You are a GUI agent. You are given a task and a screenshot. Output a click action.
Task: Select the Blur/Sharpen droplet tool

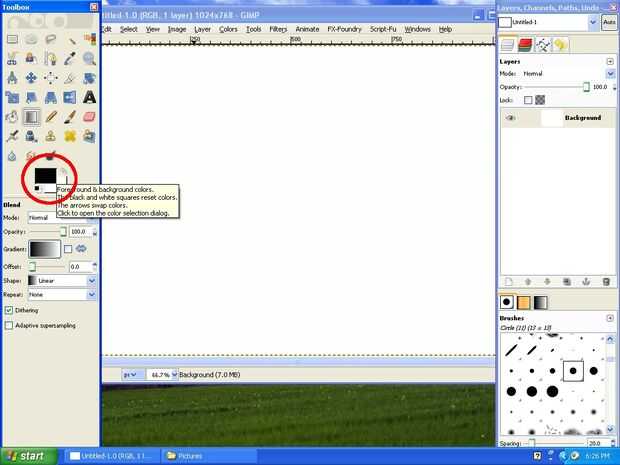[x=12, y=156]
